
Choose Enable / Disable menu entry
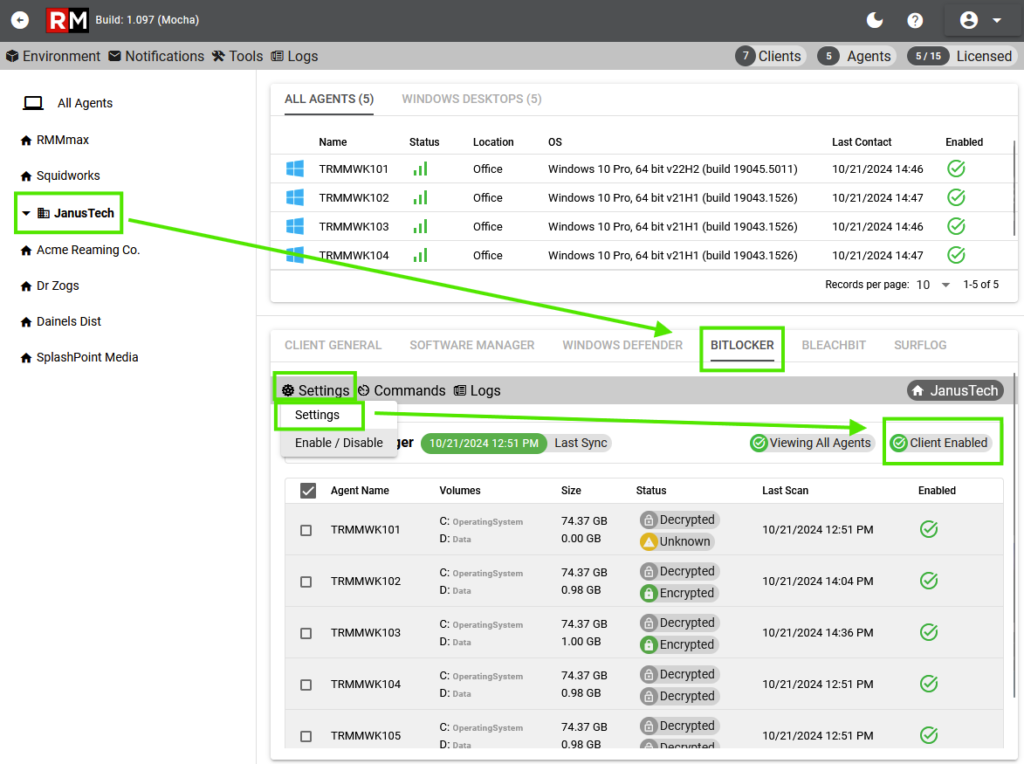[x=339, y=443]
